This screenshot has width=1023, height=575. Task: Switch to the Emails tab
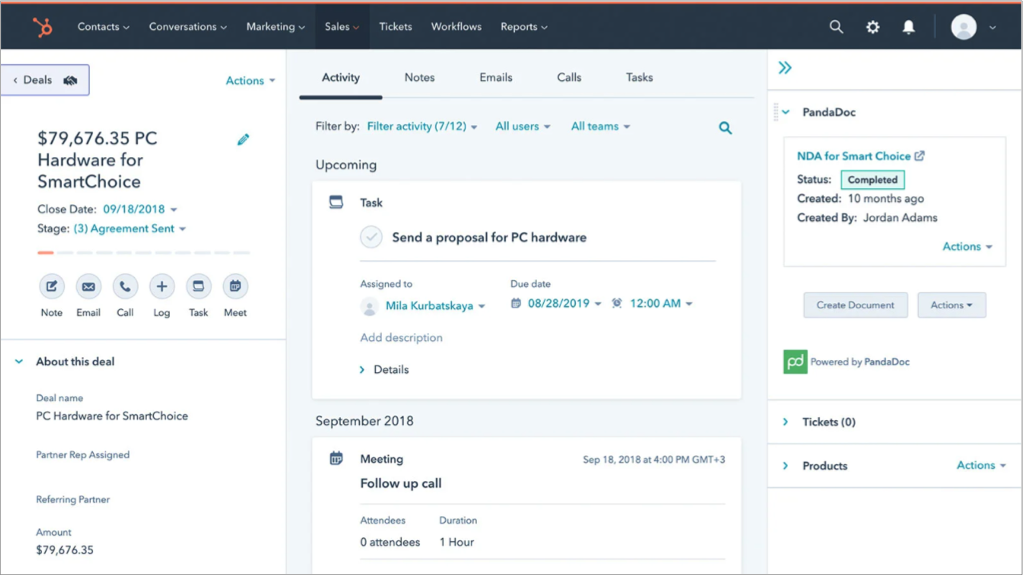[495, 78]
